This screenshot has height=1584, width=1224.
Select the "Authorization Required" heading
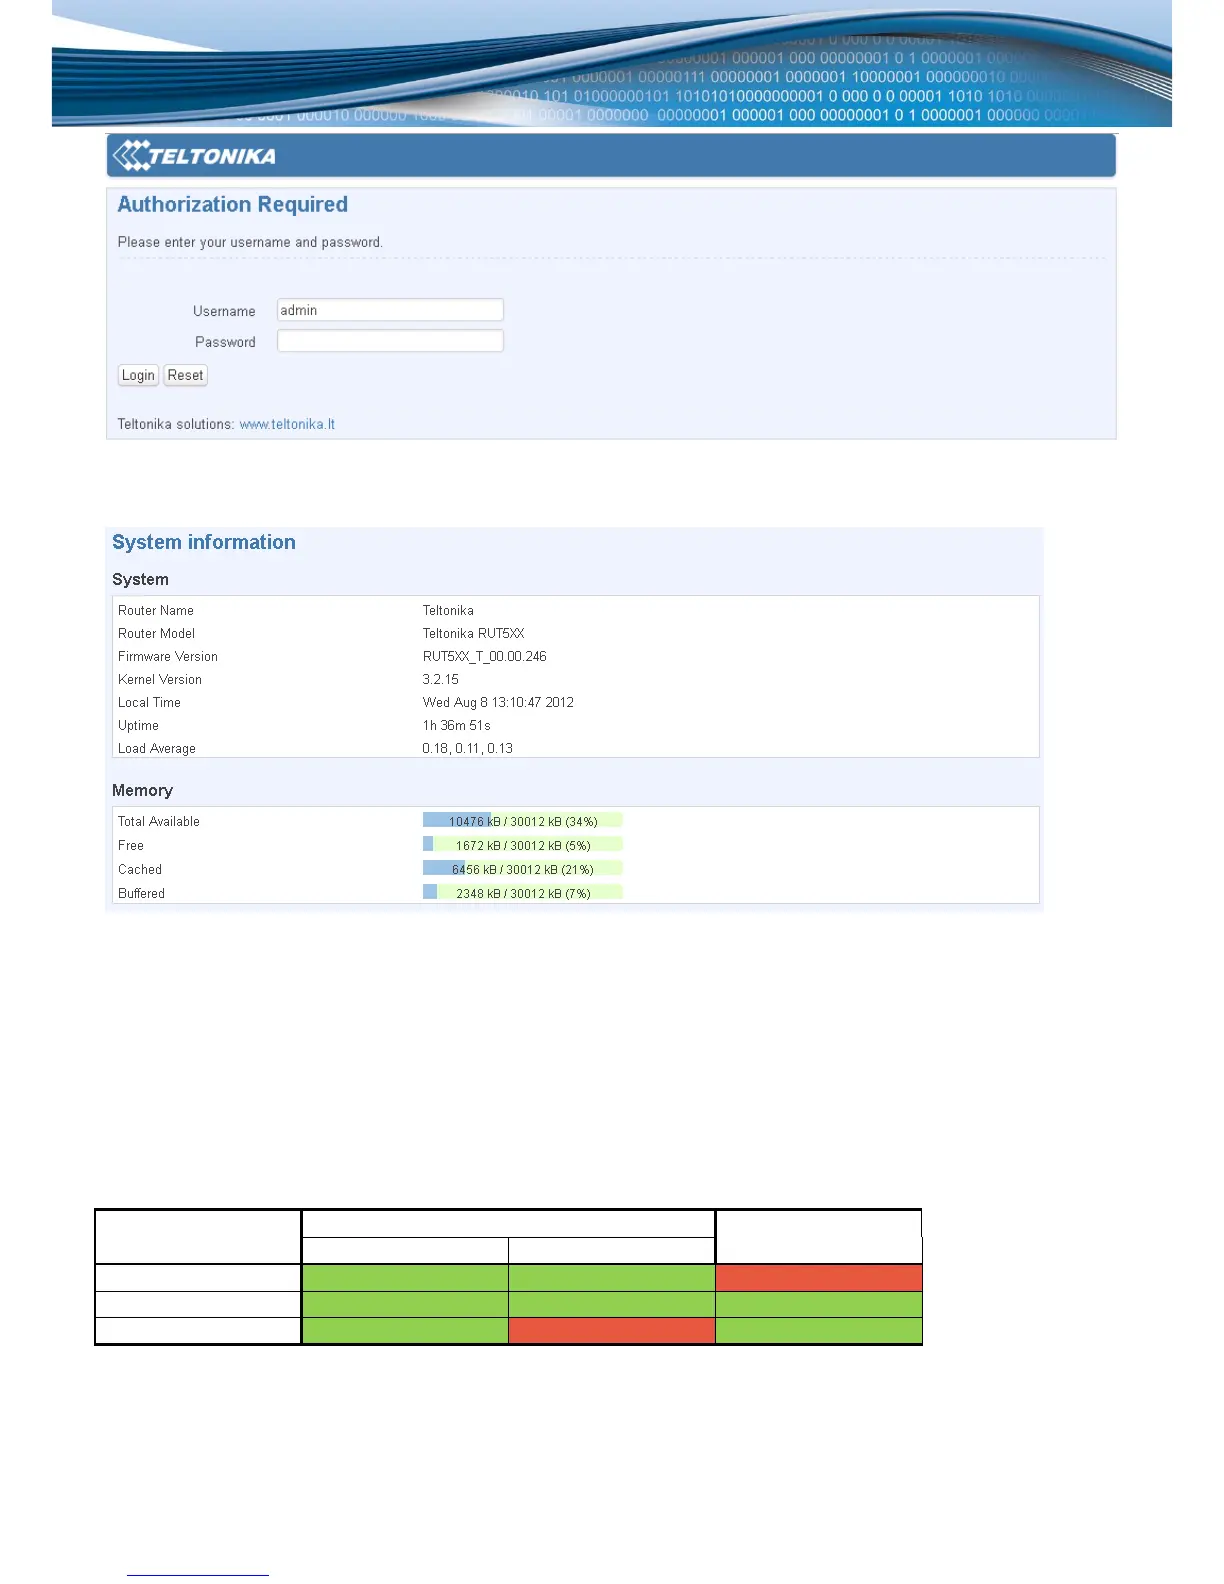coord(233,204)
